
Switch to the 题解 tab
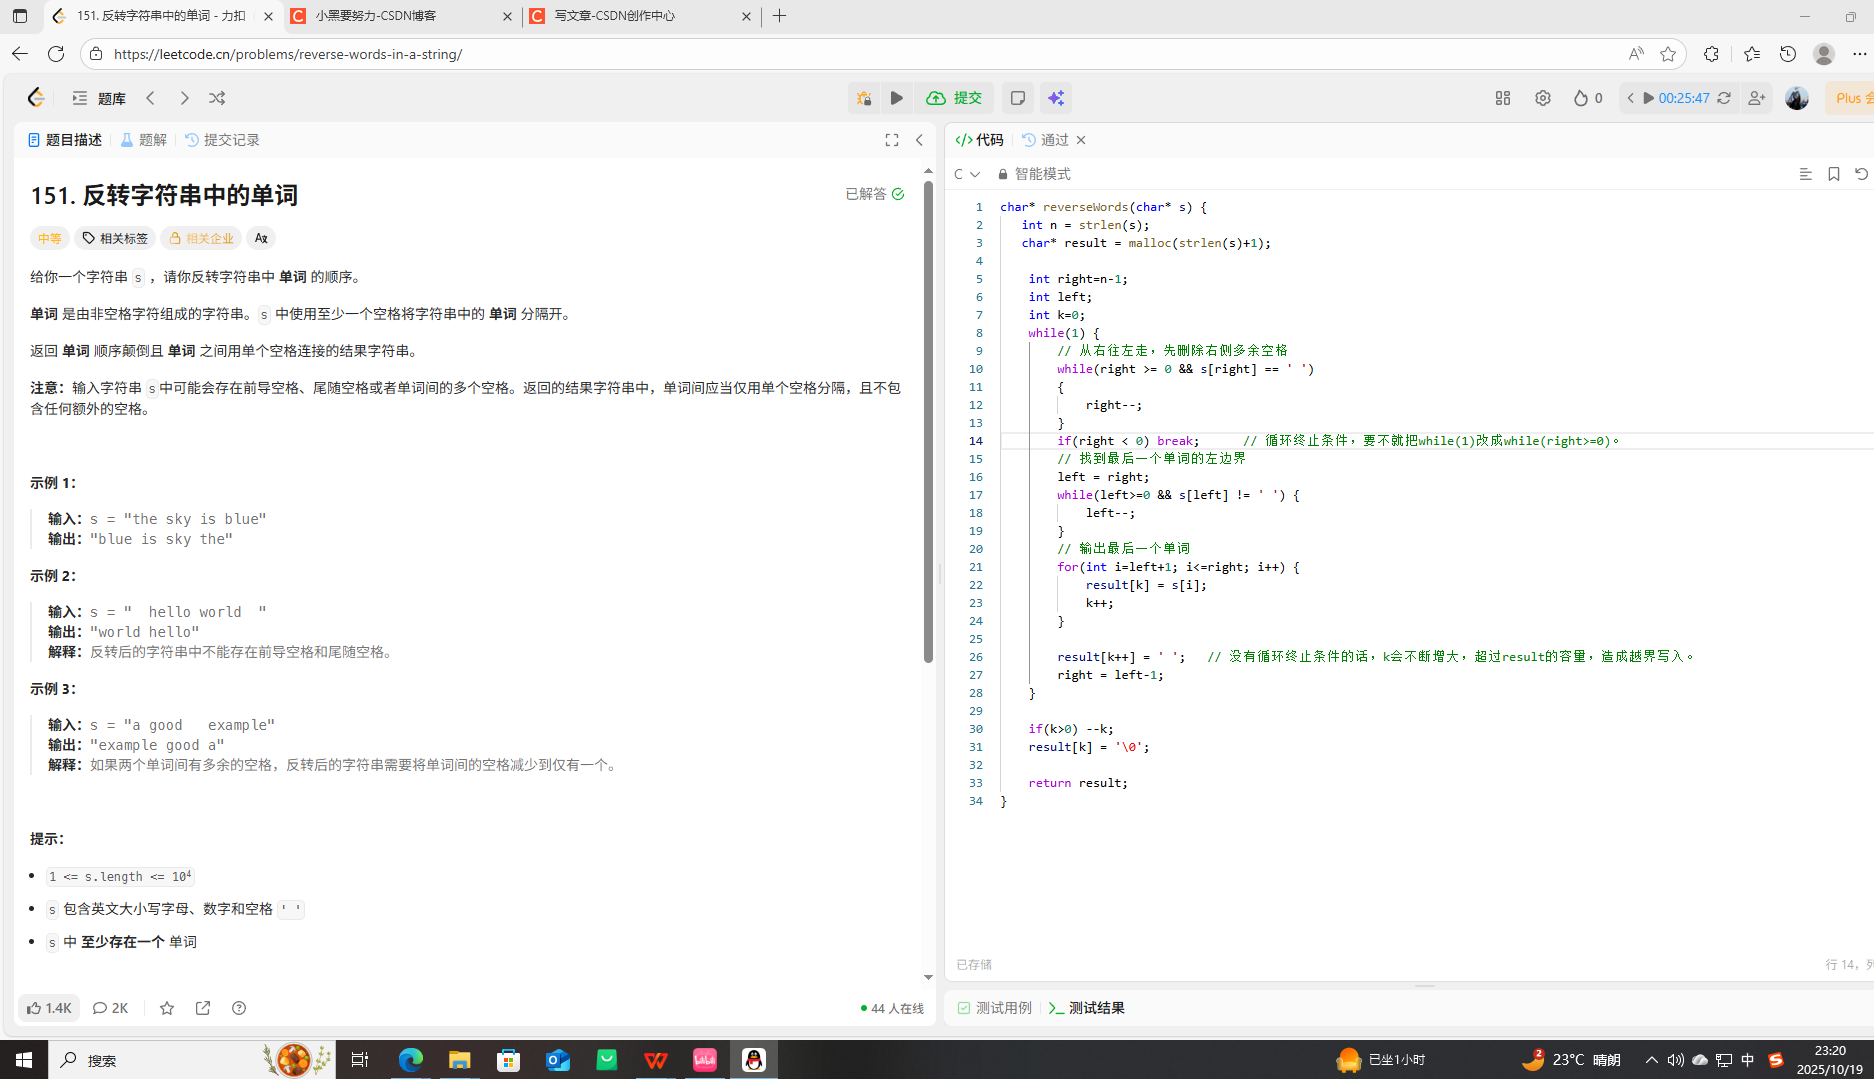pos(144,140)
